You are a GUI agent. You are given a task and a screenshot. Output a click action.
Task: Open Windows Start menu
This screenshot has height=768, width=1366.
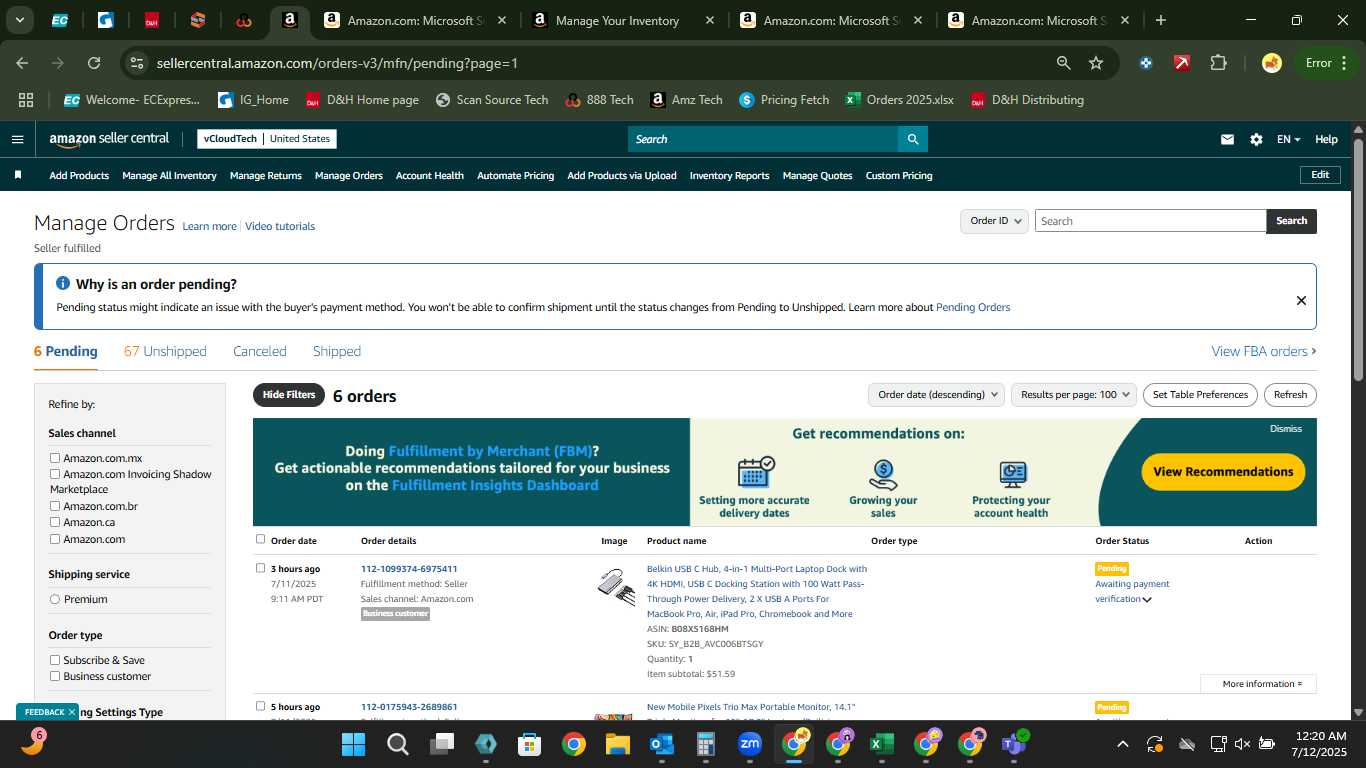point(353,744)
